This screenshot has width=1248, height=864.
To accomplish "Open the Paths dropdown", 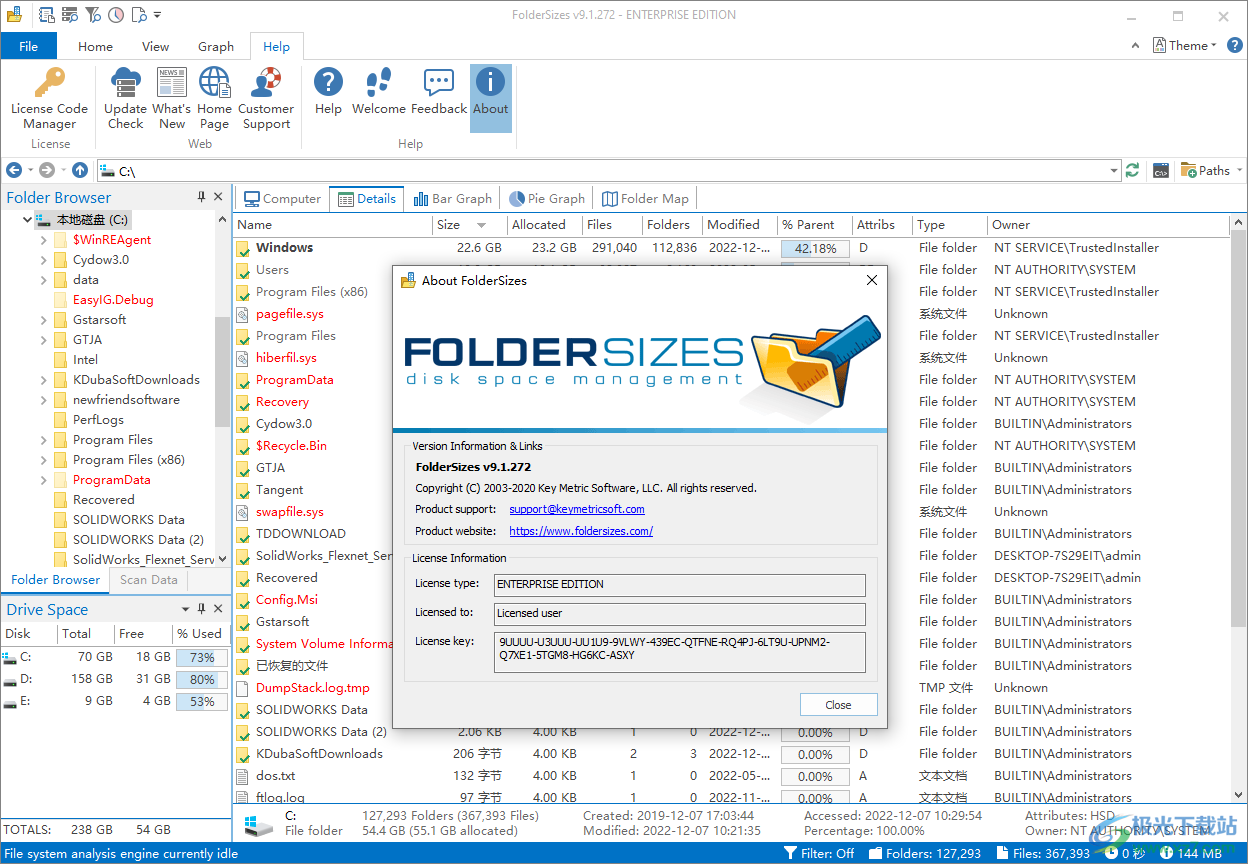I will click(1211, 171).
